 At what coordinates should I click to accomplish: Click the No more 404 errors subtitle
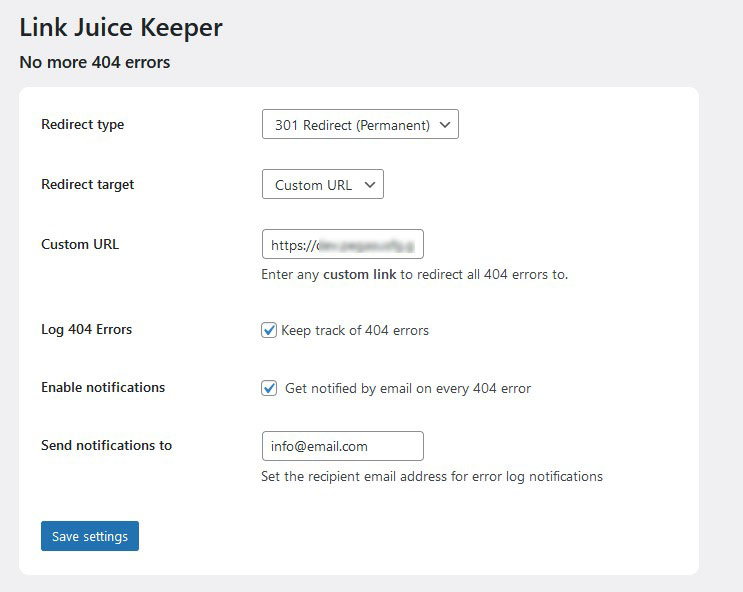95,62
